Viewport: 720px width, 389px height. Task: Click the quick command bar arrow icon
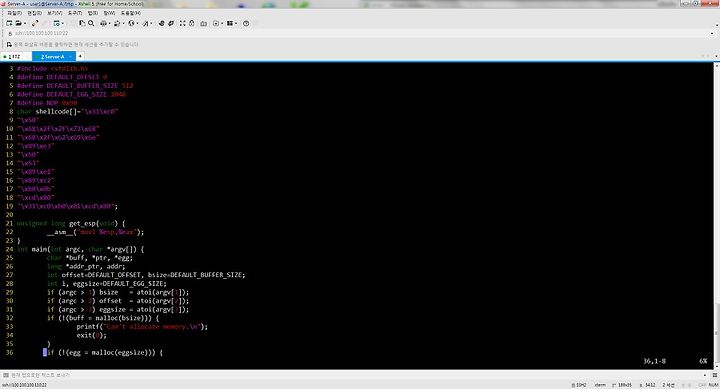coord(9,45)
